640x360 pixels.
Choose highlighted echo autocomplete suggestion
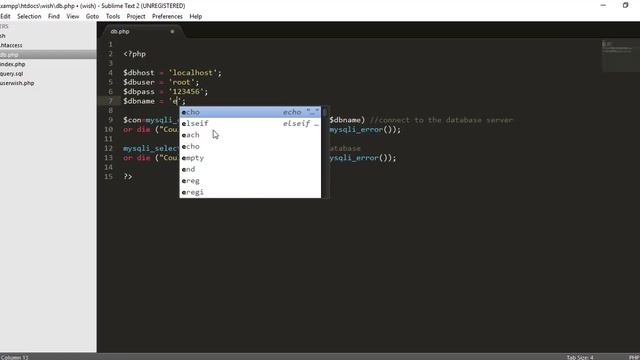pyautogui.click(x=250, y=112)
